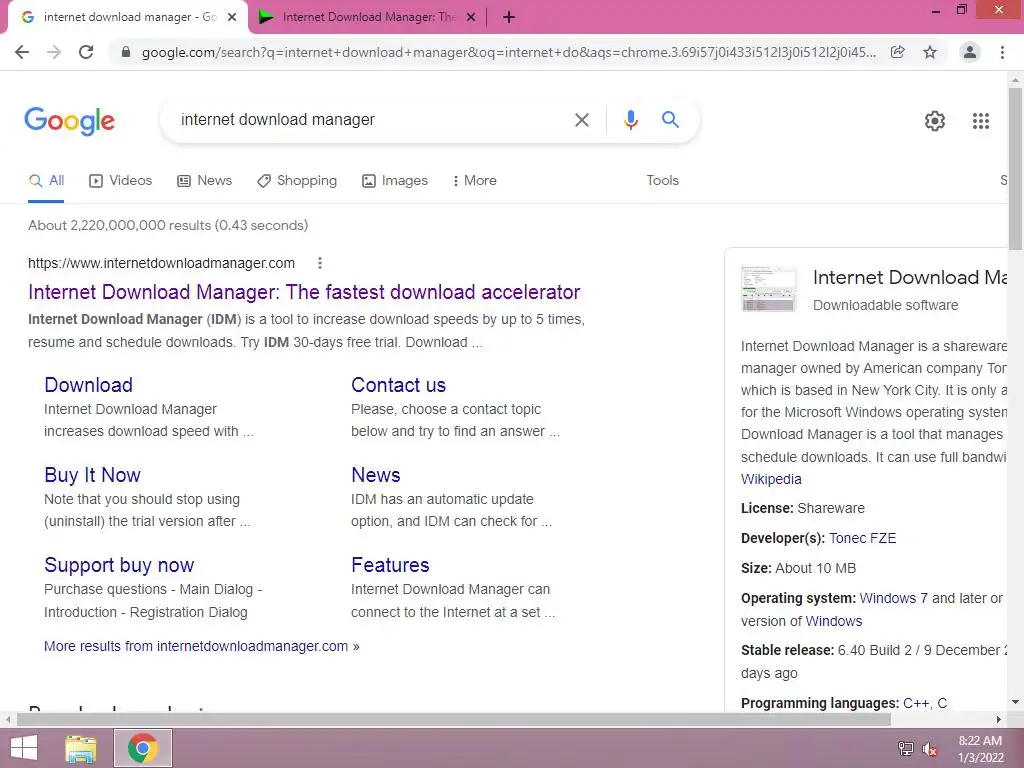Click the https://www.internetdownloadmanager.com URL text

pos(161,263)
